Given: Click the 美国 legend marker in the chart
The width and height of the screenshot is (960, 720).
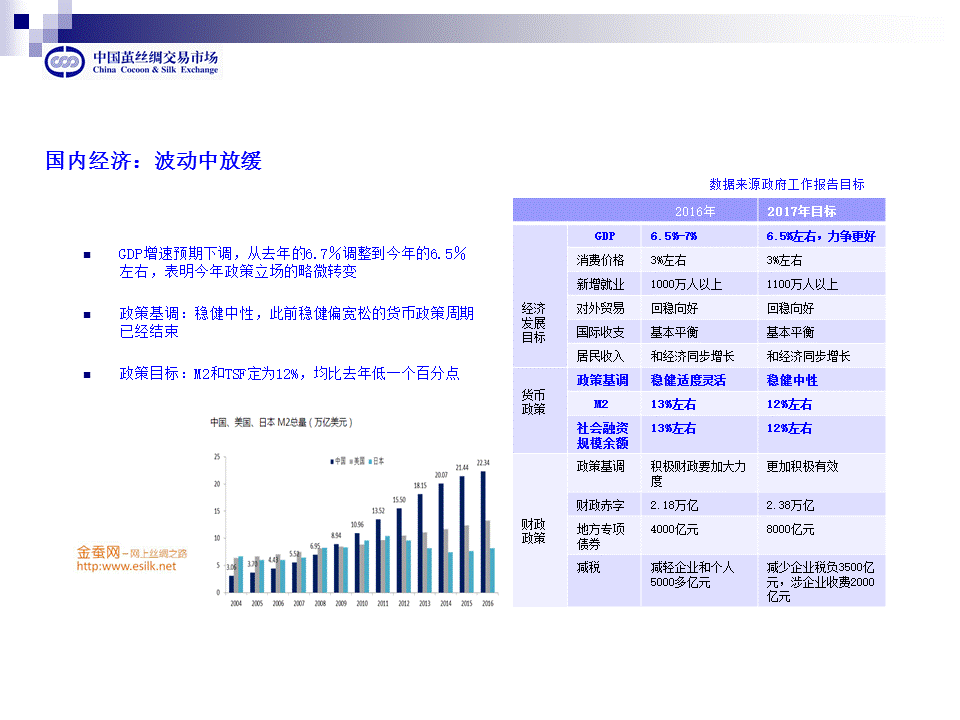Looking at the screenshot, I should tap(352, 461).
